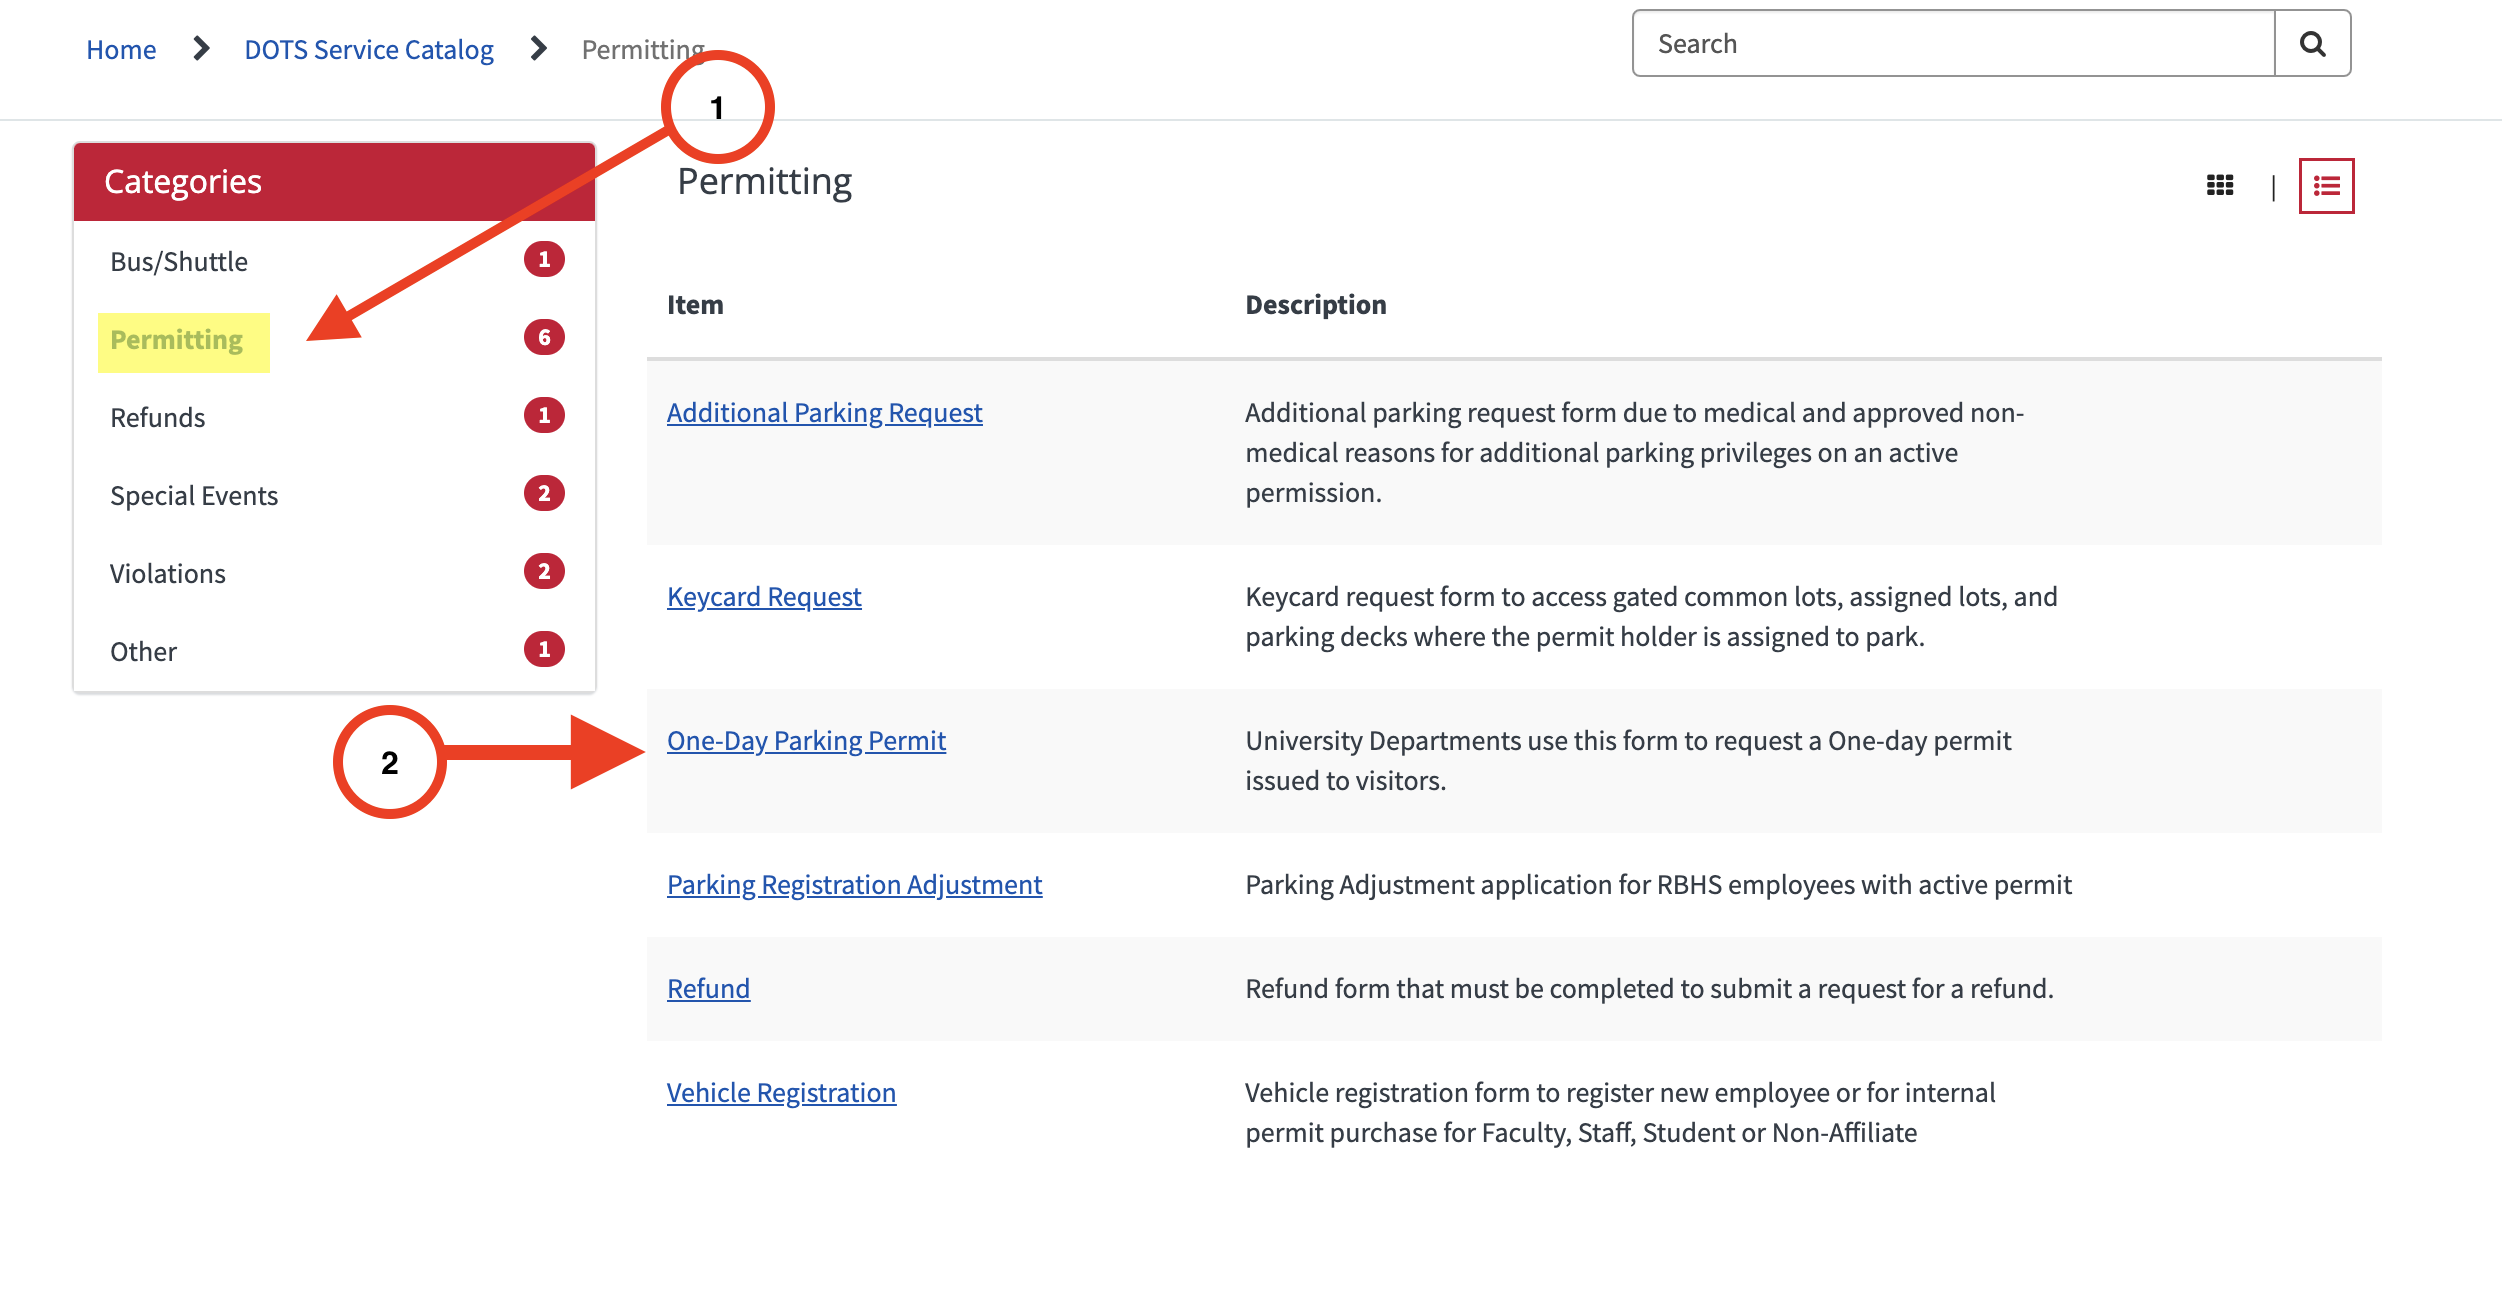Open DOTS Service Catalog breadcrumb
The height and width of the screenshot is (1290, 2502).
pyautogui.click(x=369, y=49)
